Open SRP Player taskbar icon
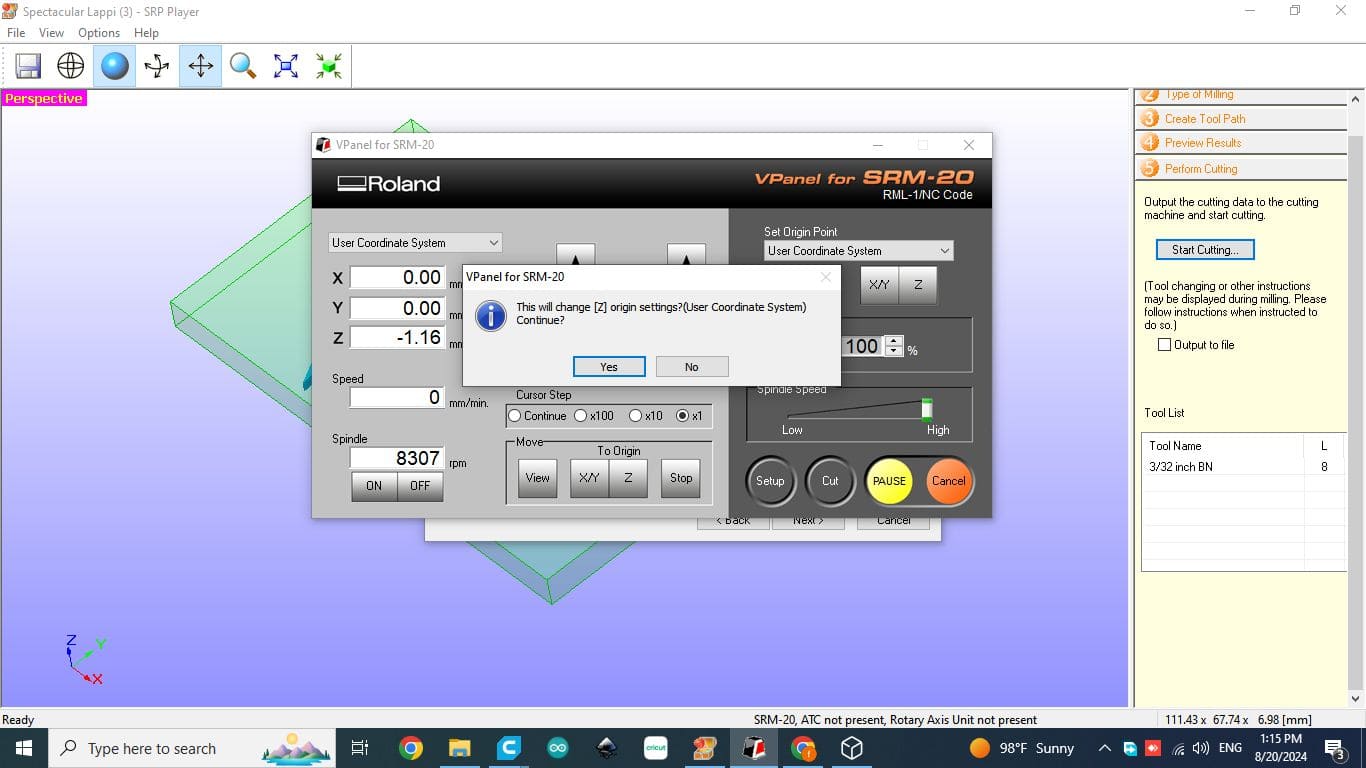This screenshot has height=768, width=1366. [704, 748]
